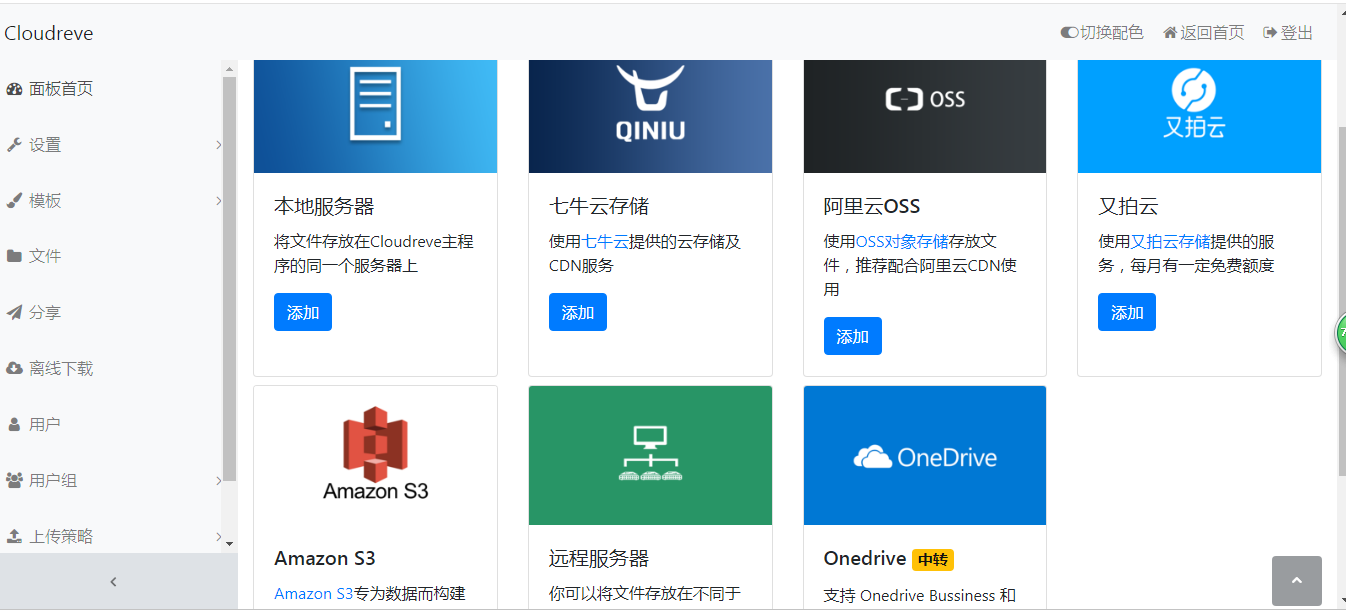This screenshot has height=610, width=1346.
Task: Select 面板首页 from the sidebar menu
Action: click(59, 88)
